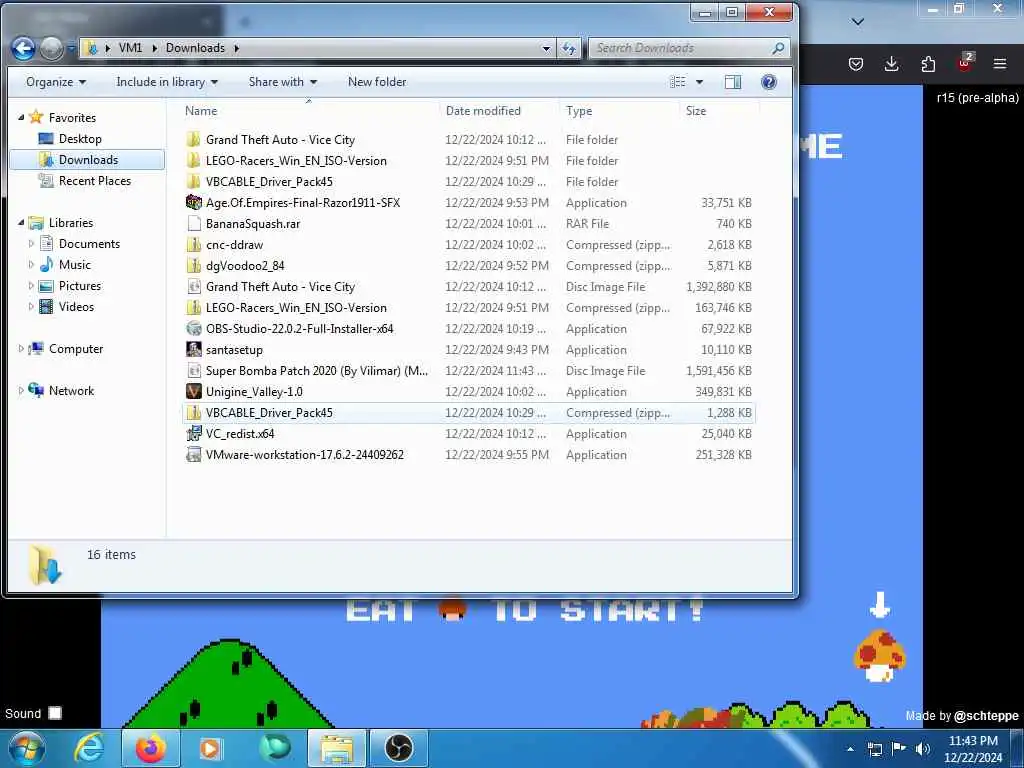Select the VBCABLE_Driver_Pack45 compressed zip row
Image resolution: width=1024 pixels, height=768 pixels.
pos(469,413)
